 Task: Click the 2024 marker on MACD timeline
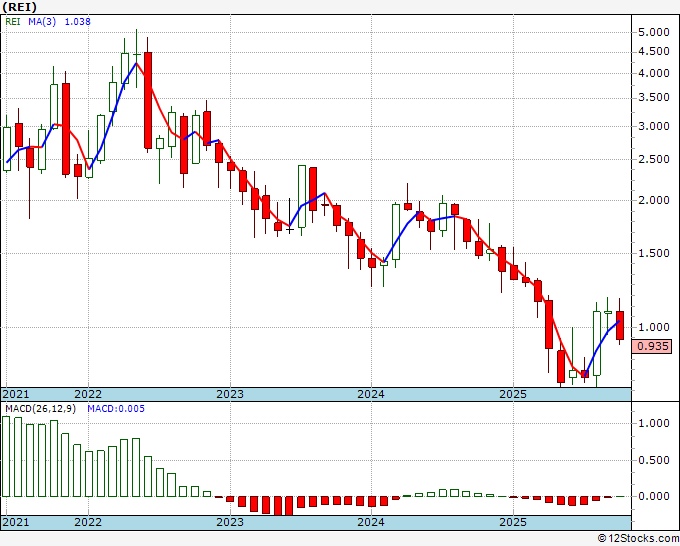click(x=371, y=522)
